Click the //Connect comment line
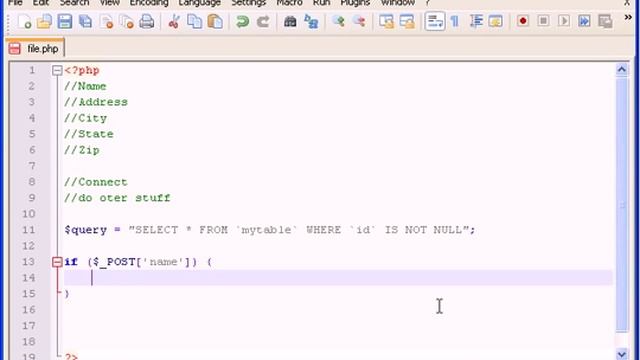 point(96,182)
